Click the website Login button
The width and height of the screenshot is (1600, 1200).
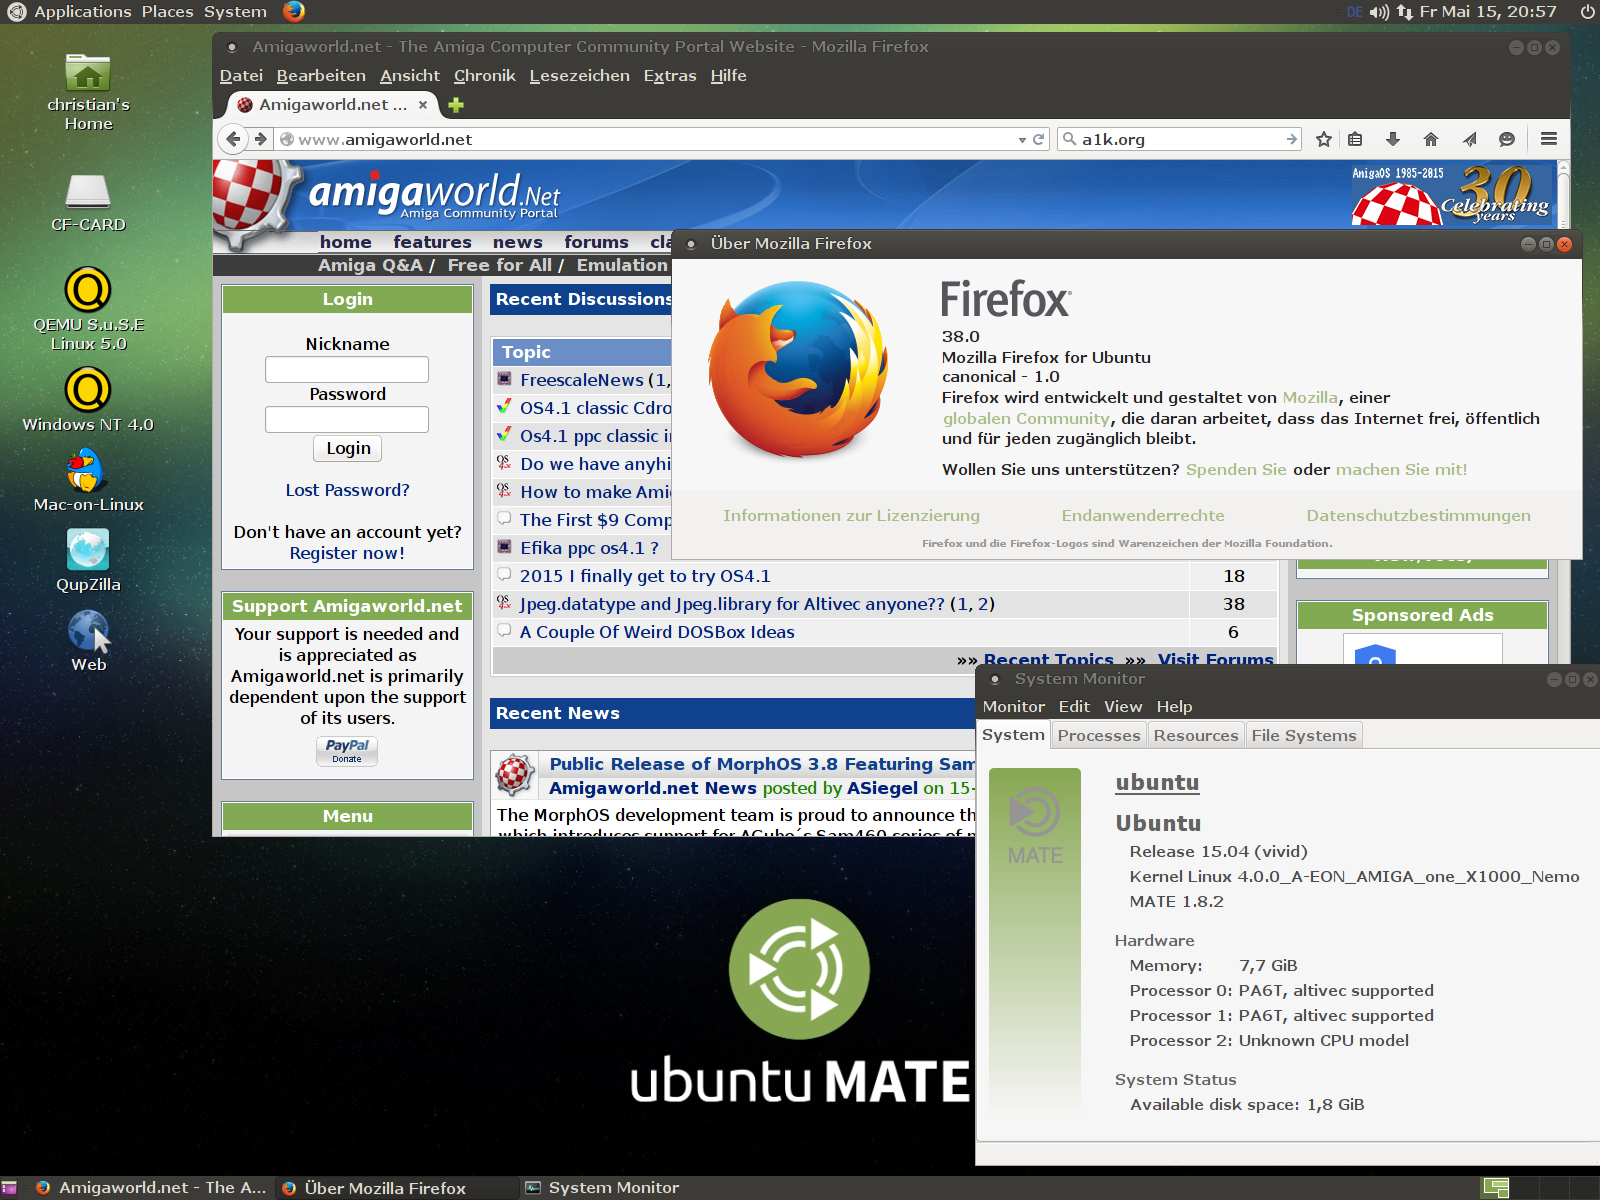[x=347, y=449]
